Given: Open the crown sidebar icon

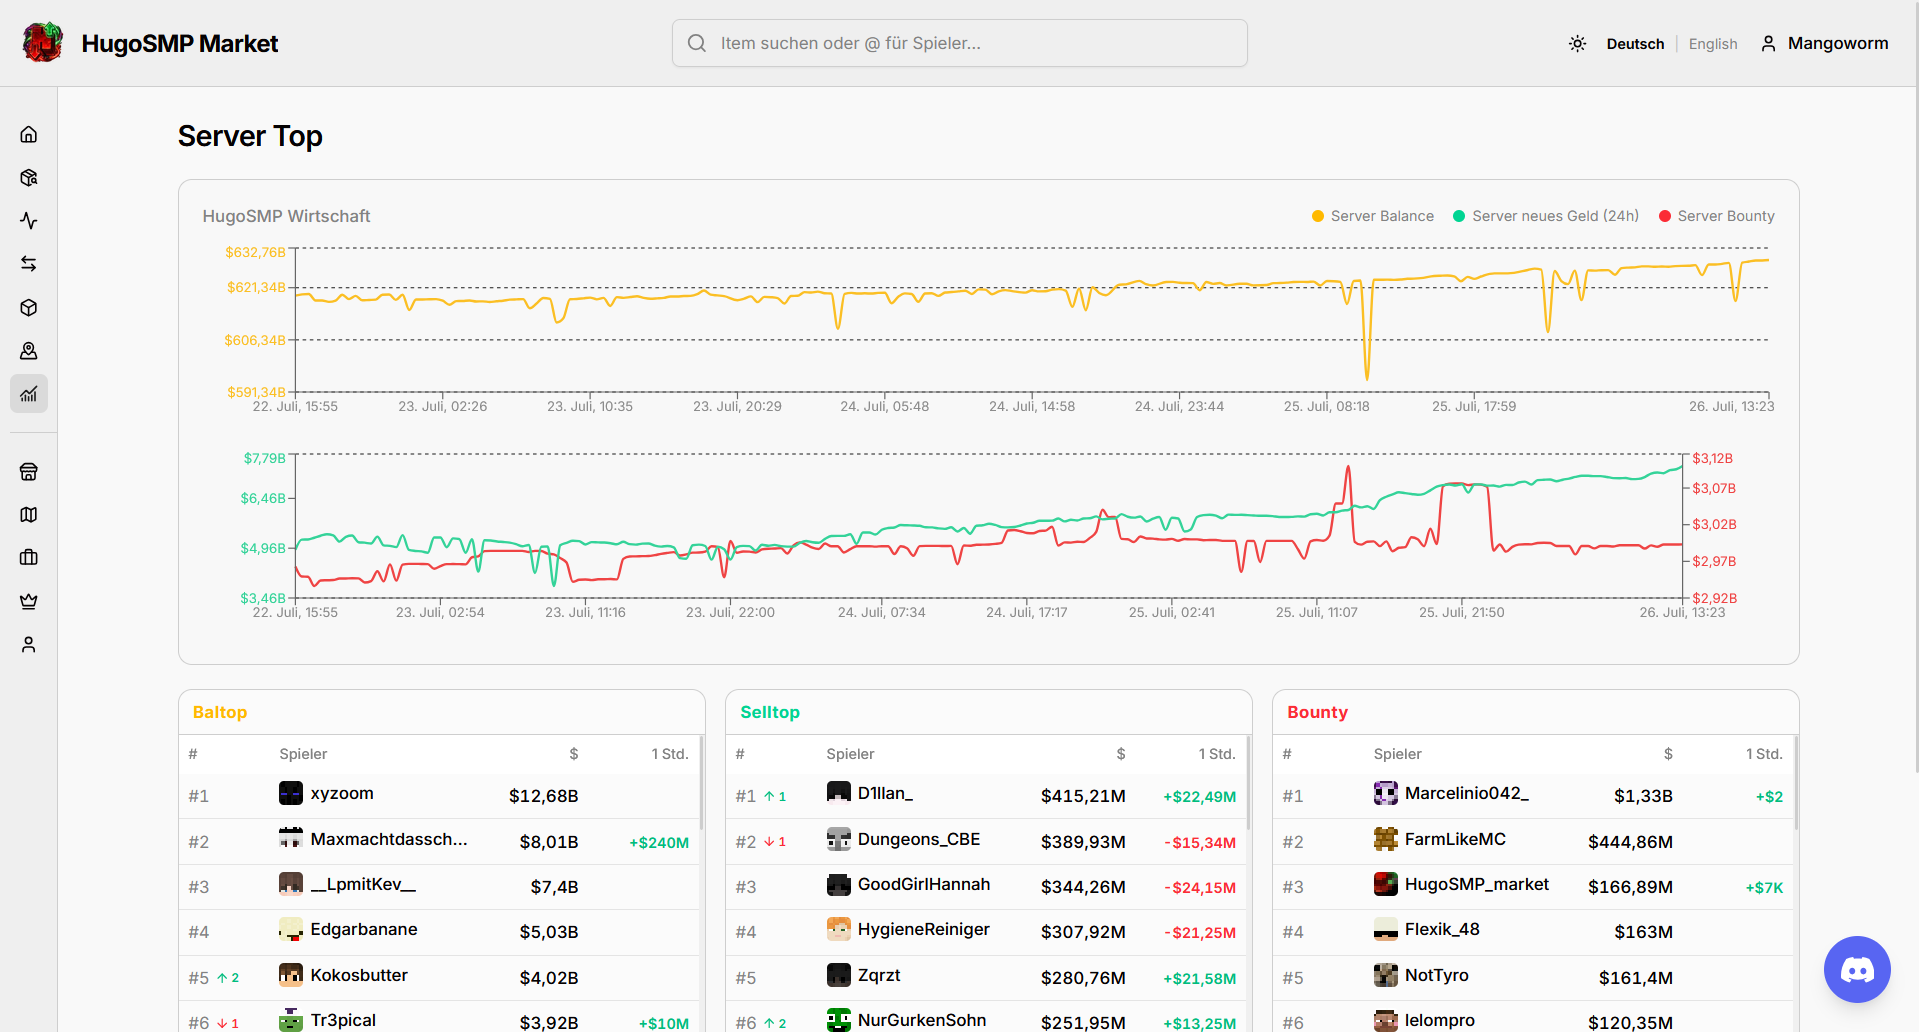Looking at the screenshot, I should point(29,601).
